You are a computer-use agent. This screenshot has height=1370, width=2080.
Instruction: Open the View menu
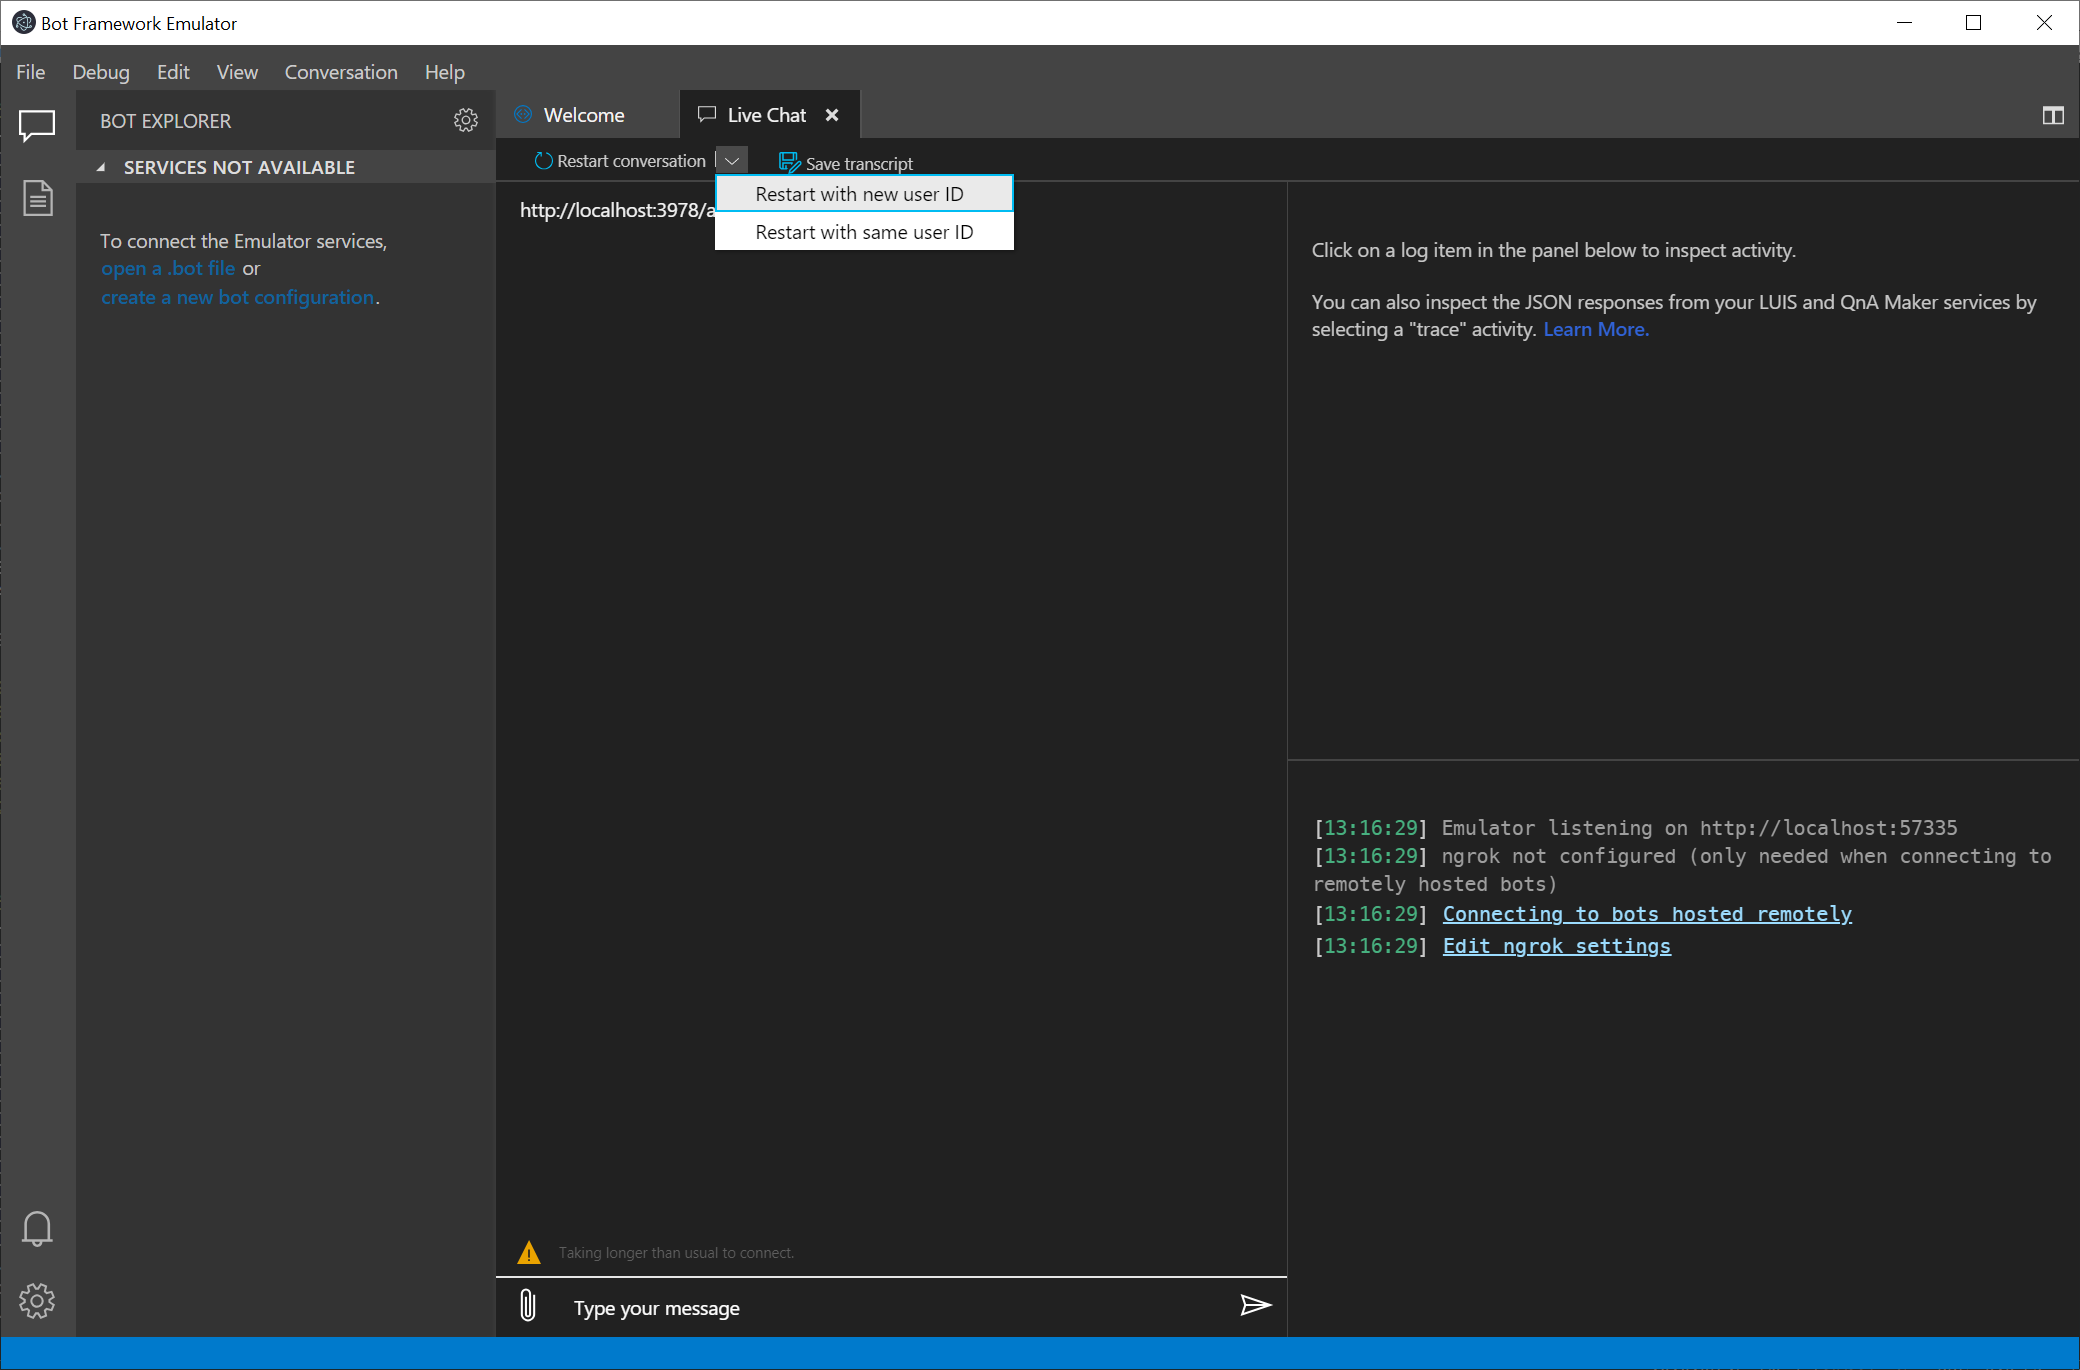(x=237, y=72)
